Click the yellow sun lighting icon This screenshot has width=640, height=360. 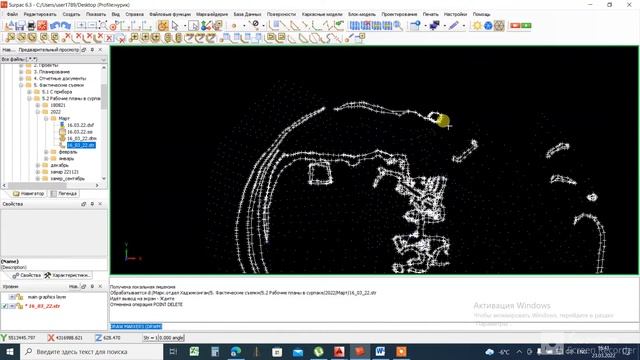tap(477, 26)
